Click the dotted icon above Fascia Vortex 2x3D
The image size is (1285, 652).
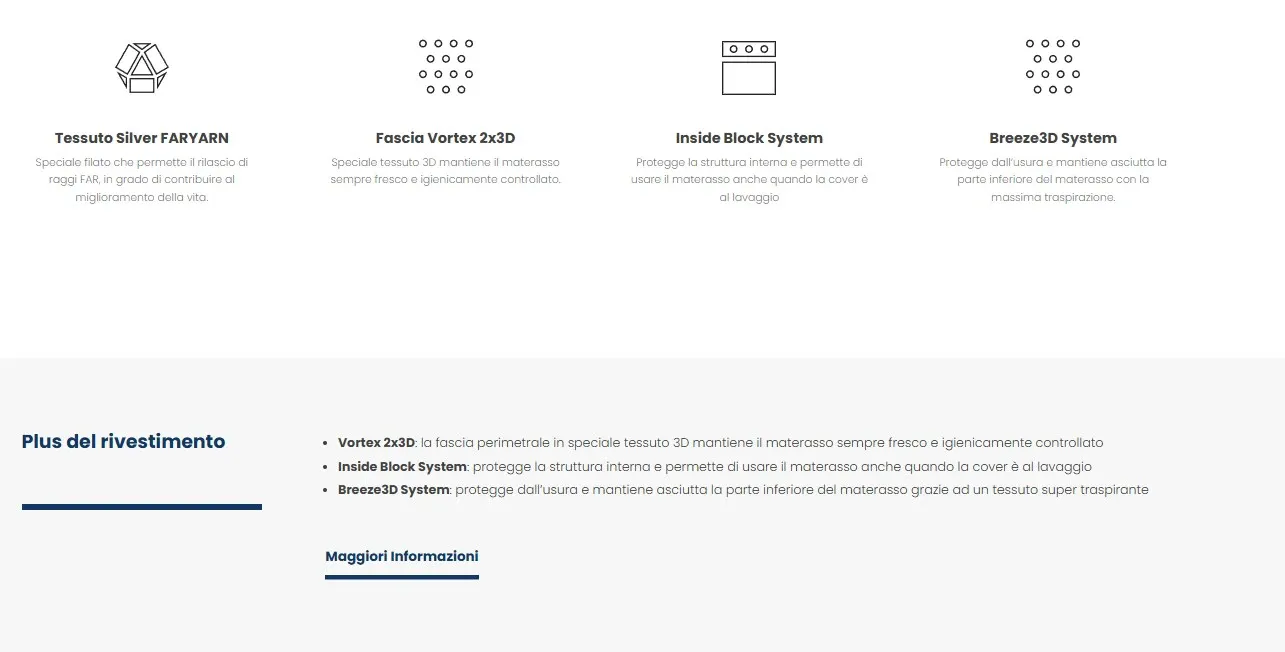(x=446, y=67)
